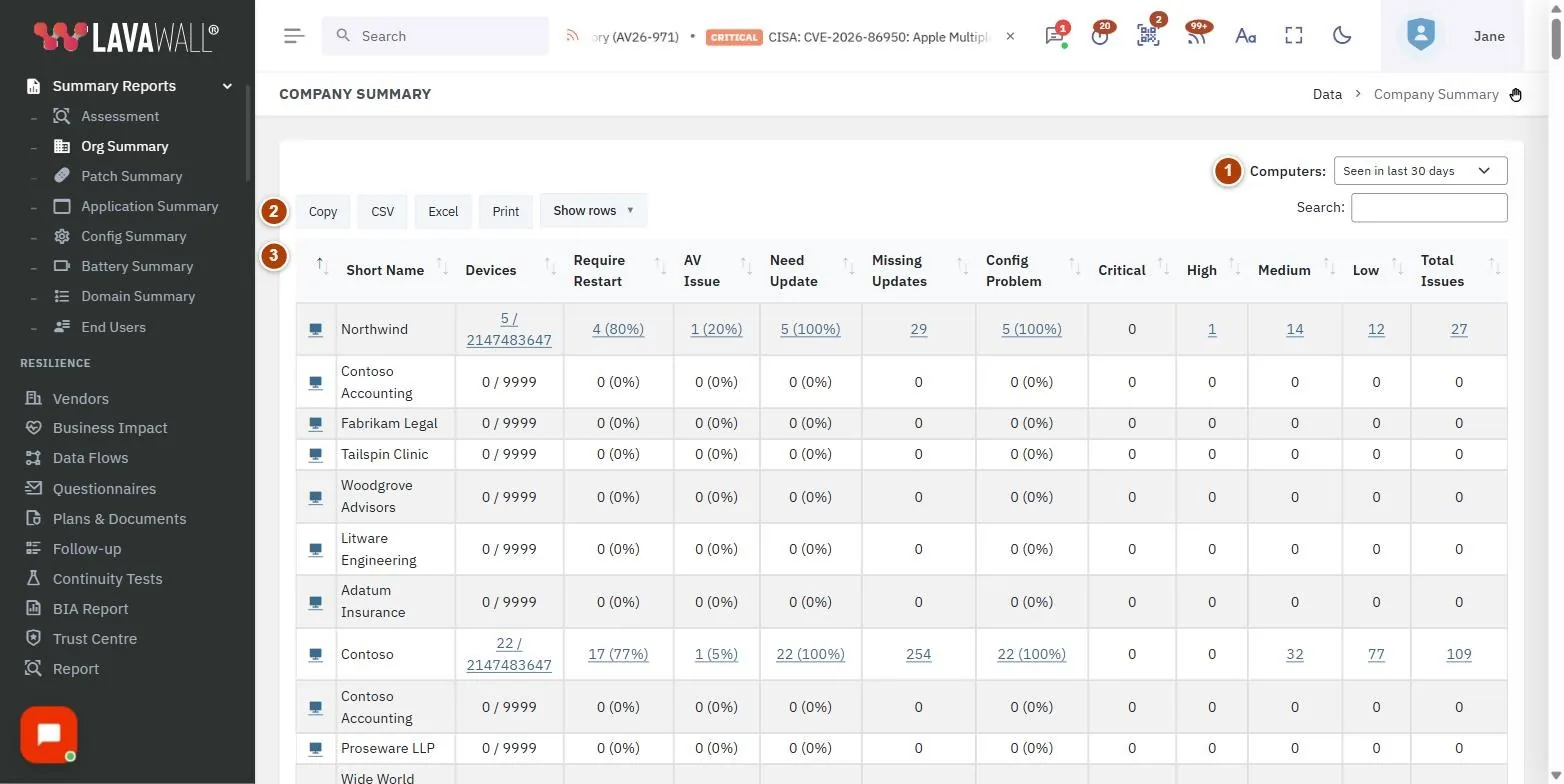This screenshot has height=784, width=1564.
Task: Sort the table by Devices column
Action: click(x=509, y=270)
